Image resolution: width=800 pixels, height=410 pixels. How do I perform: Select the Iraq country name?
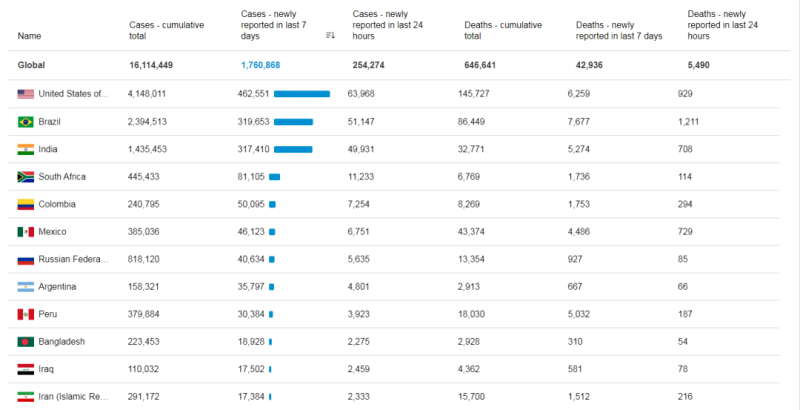pos(47,369)
